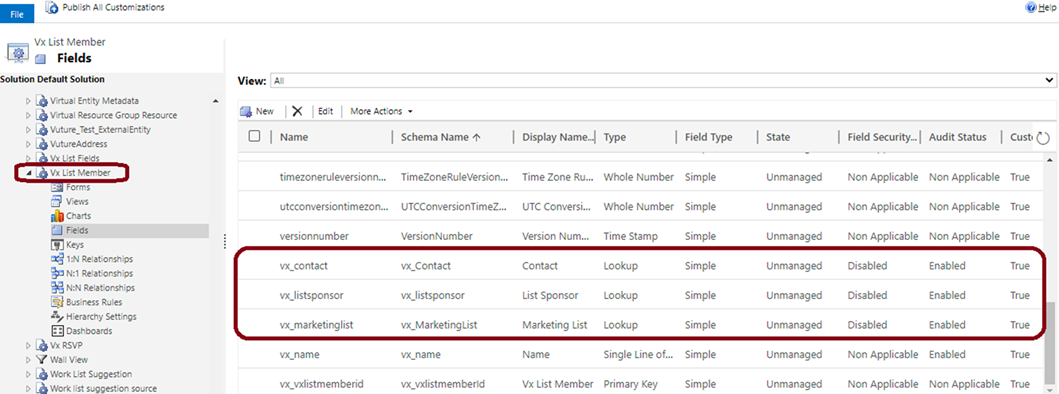Collapse the Vx List Member node
The width and height of the screenshot is (1059, 394).
[28, 173]
